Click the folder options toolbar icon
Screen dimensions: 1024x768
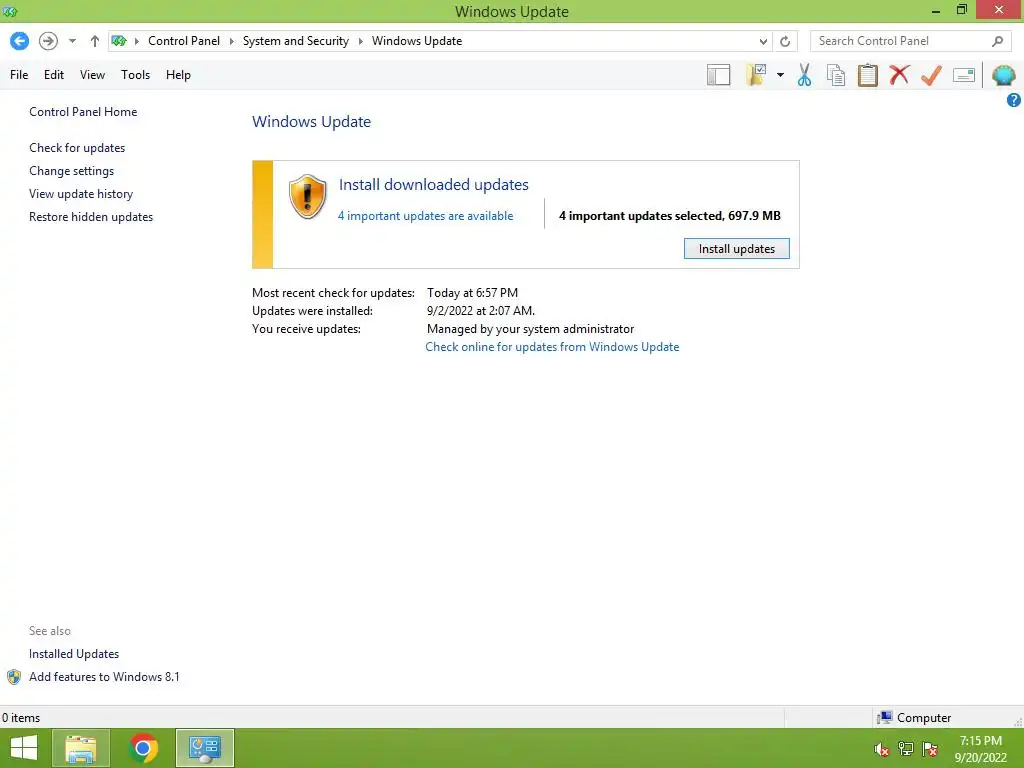pyautogui.click(x=757, y=75)
